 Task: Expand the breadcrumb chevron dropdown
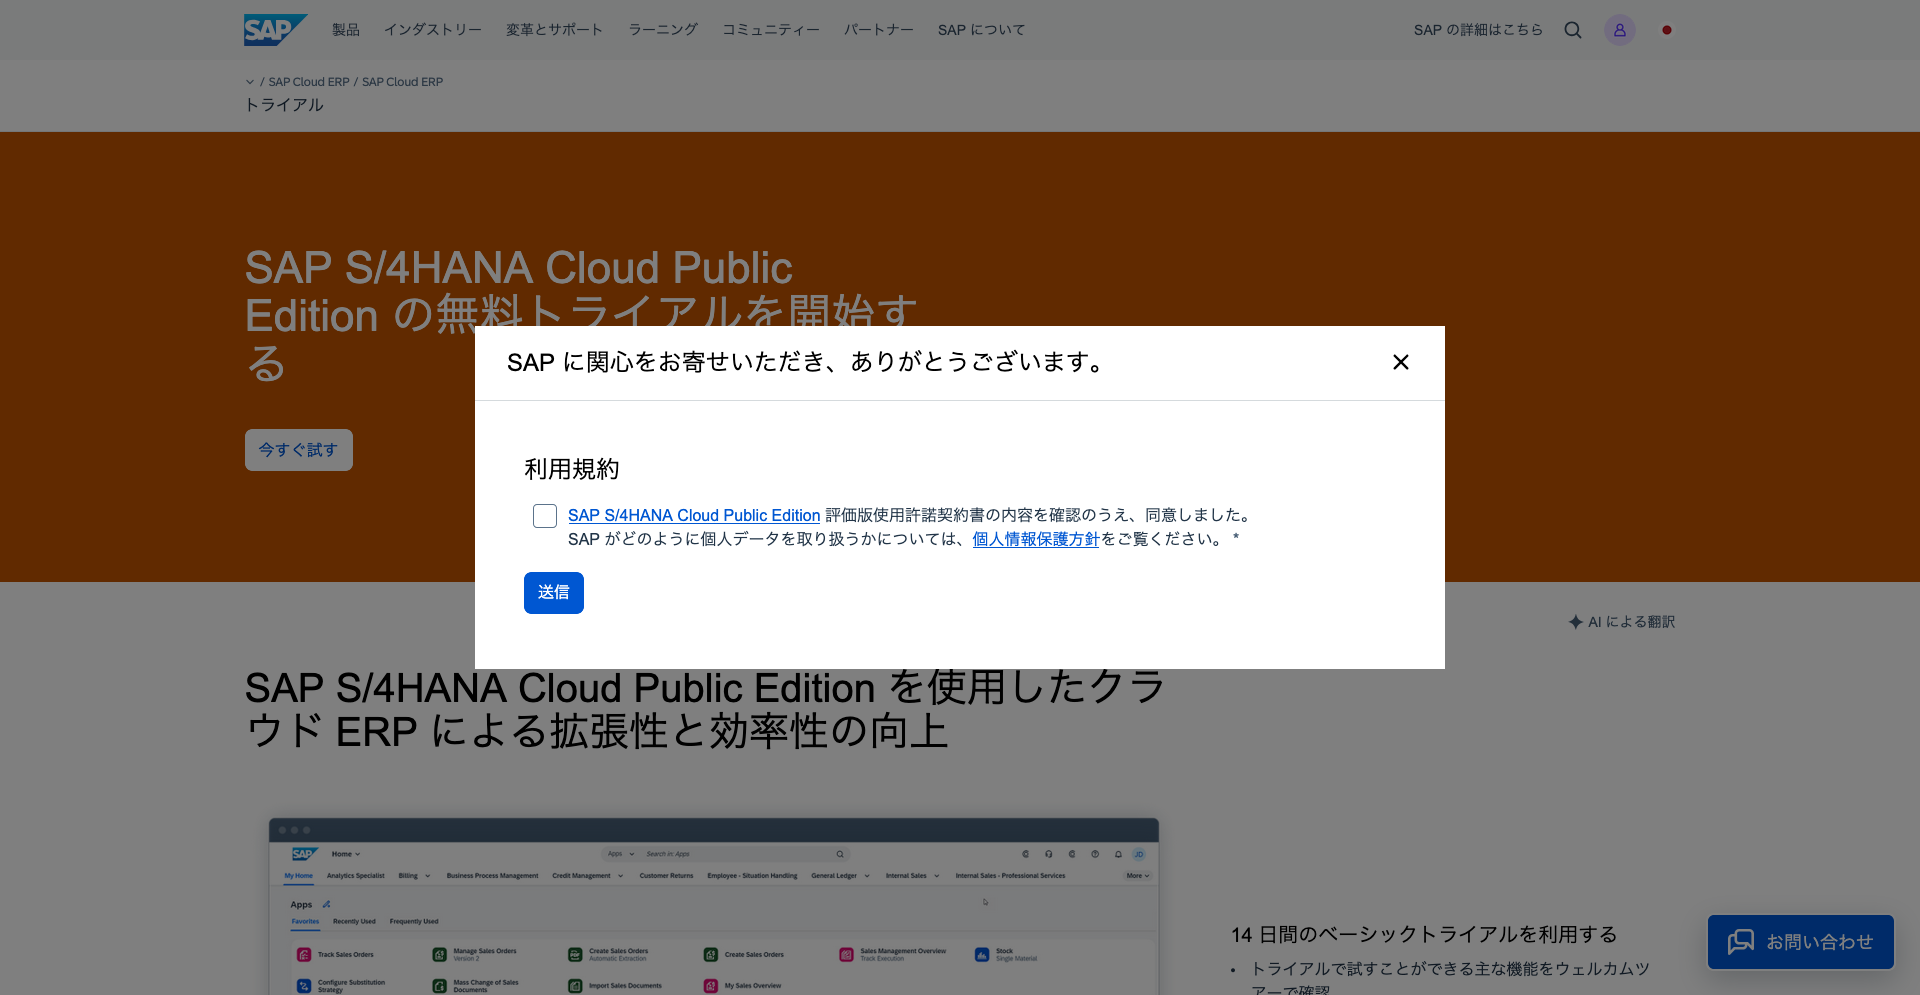pyautogui.click(x=250, y=82)
